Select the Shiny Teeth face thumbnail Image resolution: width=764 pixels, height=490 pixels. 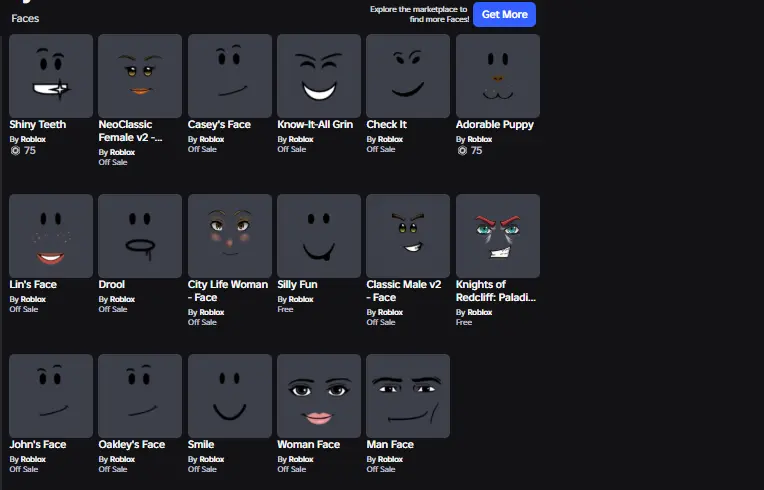[x=51, y=76]
